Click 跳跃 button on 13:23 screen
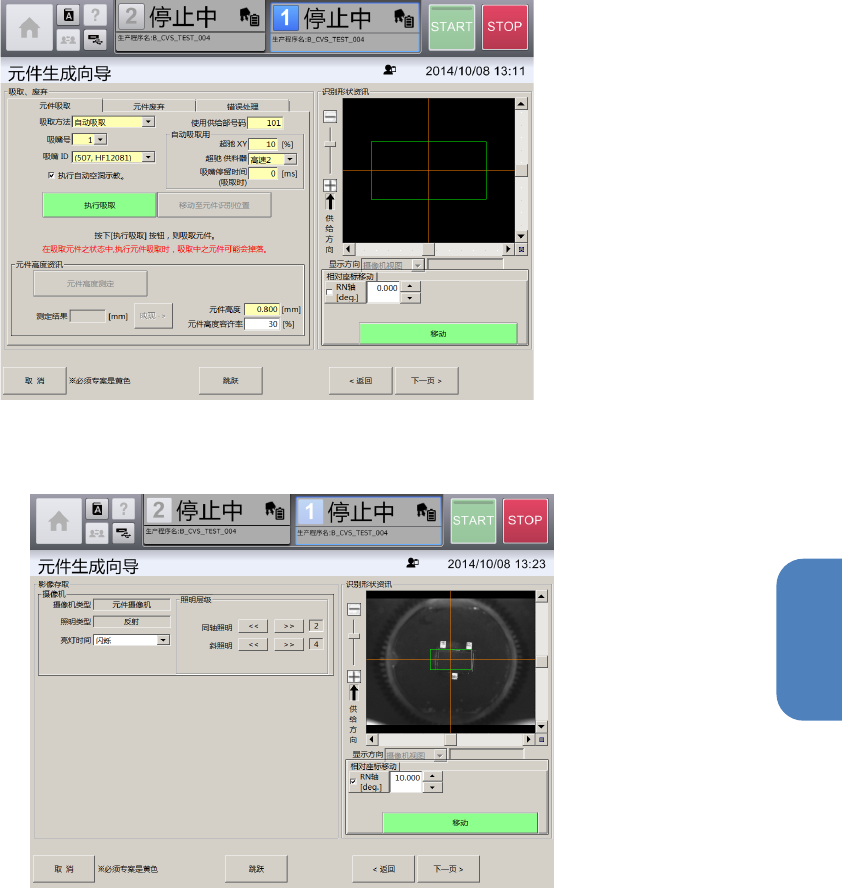This screenshot has height=888, width=842. point(256,869)
